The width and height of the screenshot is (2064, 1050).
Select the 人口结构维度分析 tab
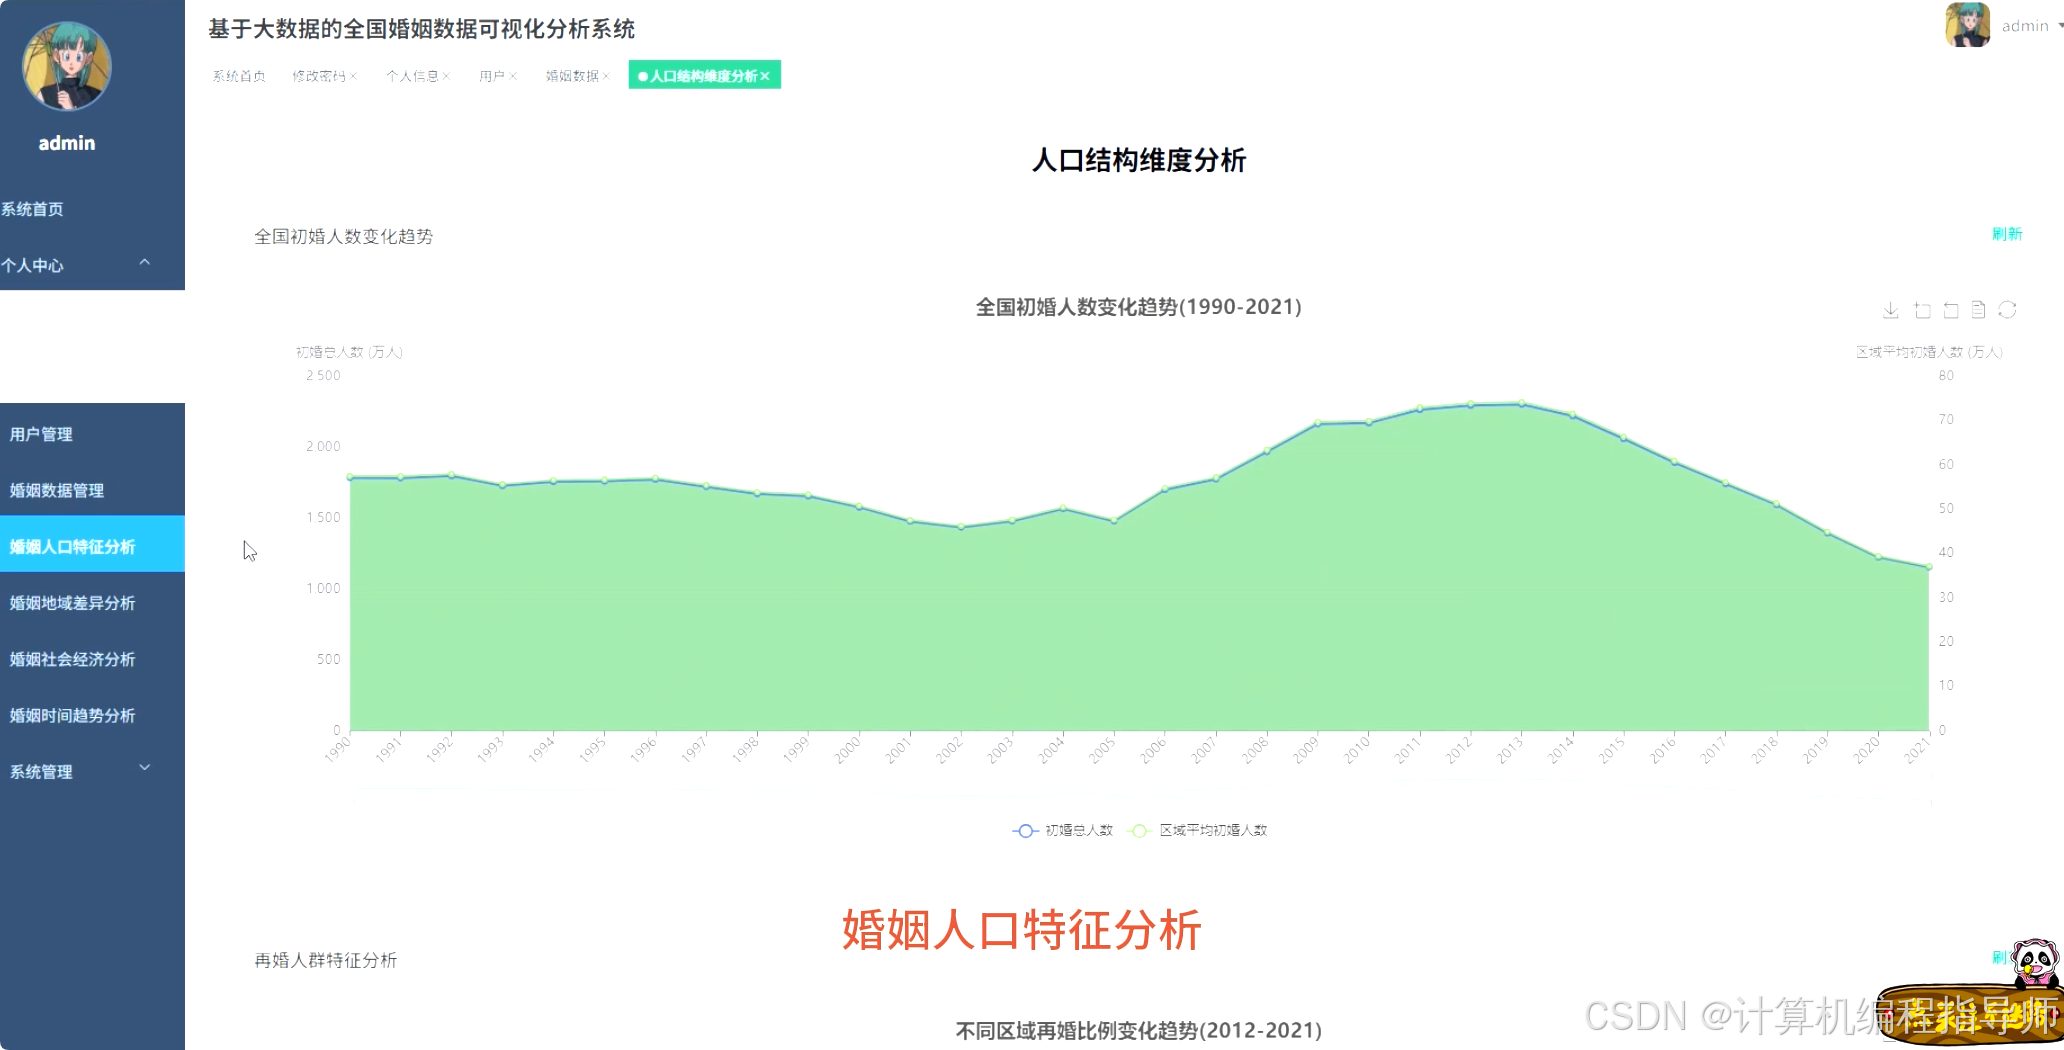click(703, 76)
